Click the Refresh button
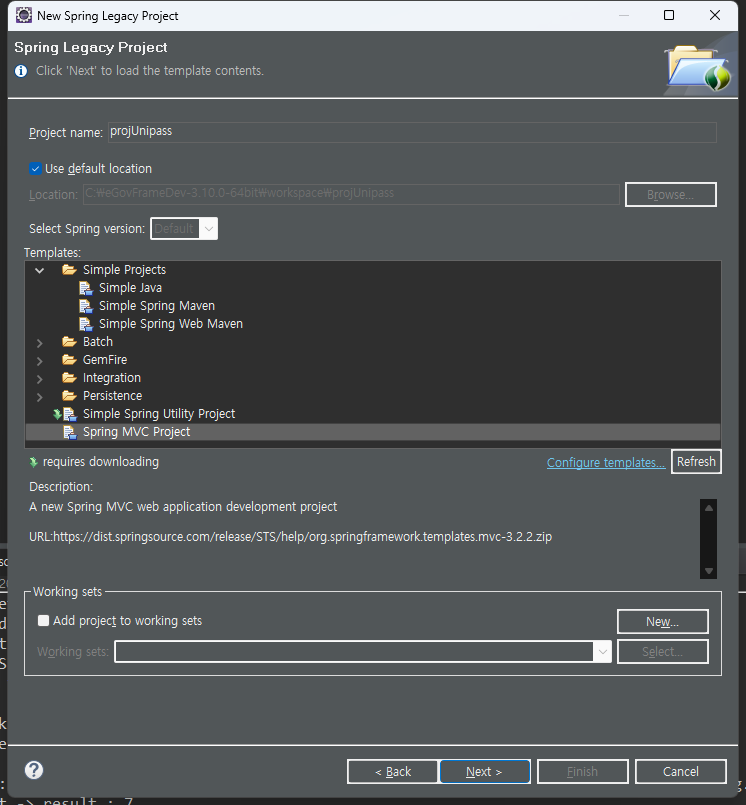 click(x=696, y=462)
